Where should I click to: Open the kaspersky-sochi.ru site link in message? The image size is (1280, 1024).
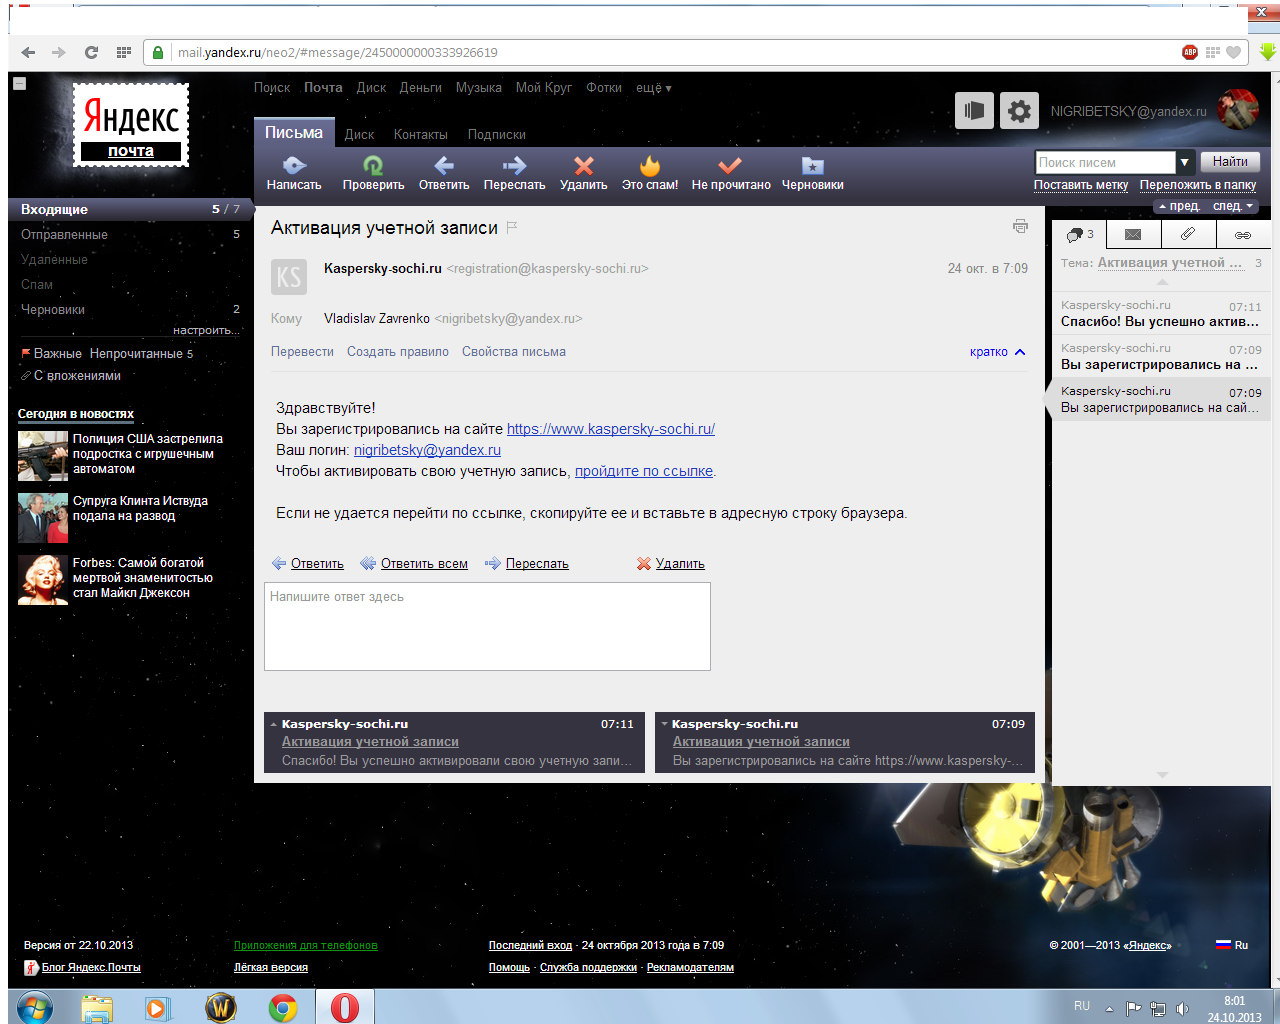click(x=611, y=429)
